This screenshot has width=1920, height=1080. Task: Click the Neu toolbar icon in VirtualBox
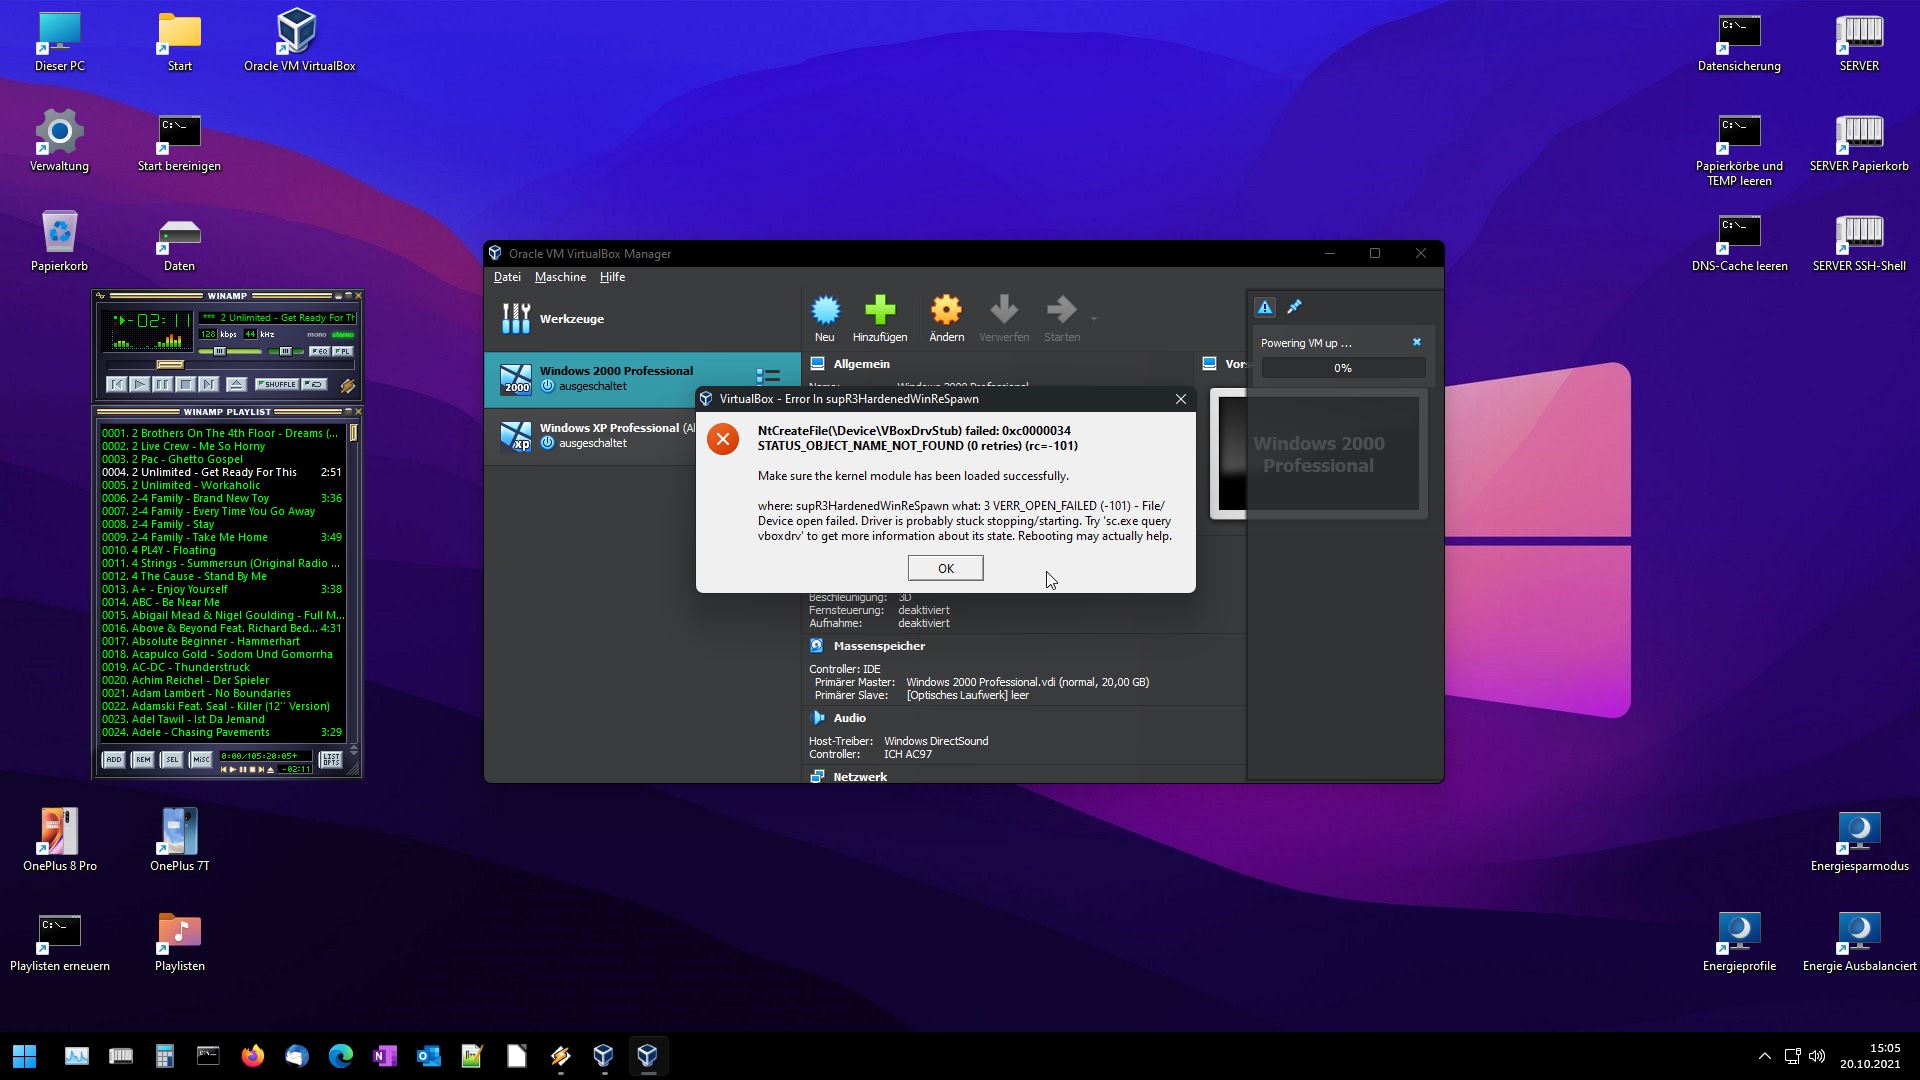pos(825,318)
